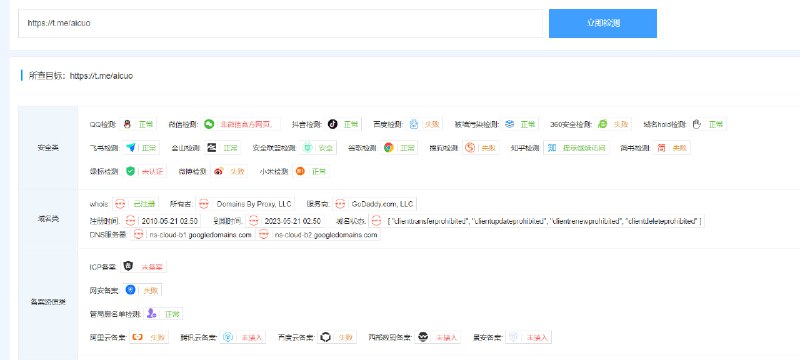Click the whois row red icon

[x=119, y=204]
